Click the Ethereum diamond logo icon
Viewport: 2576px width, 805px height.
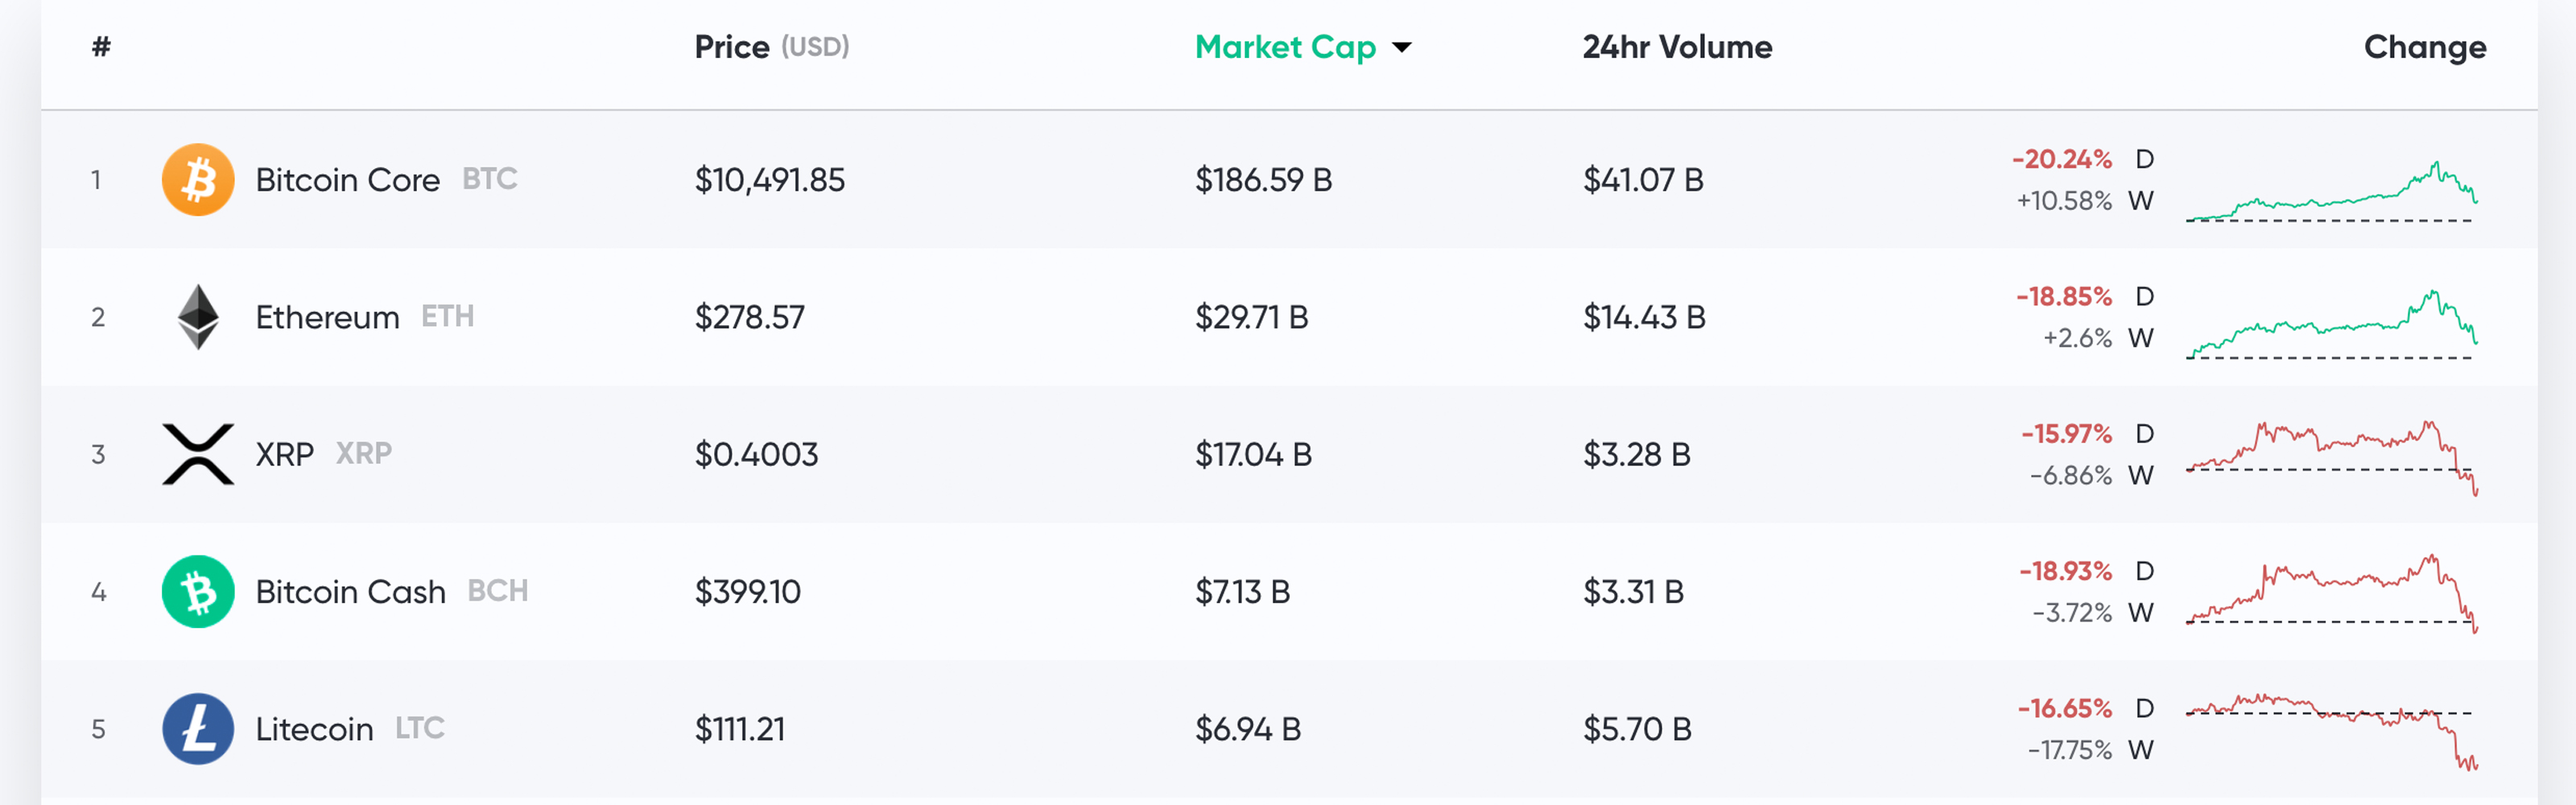click(198, 317)
